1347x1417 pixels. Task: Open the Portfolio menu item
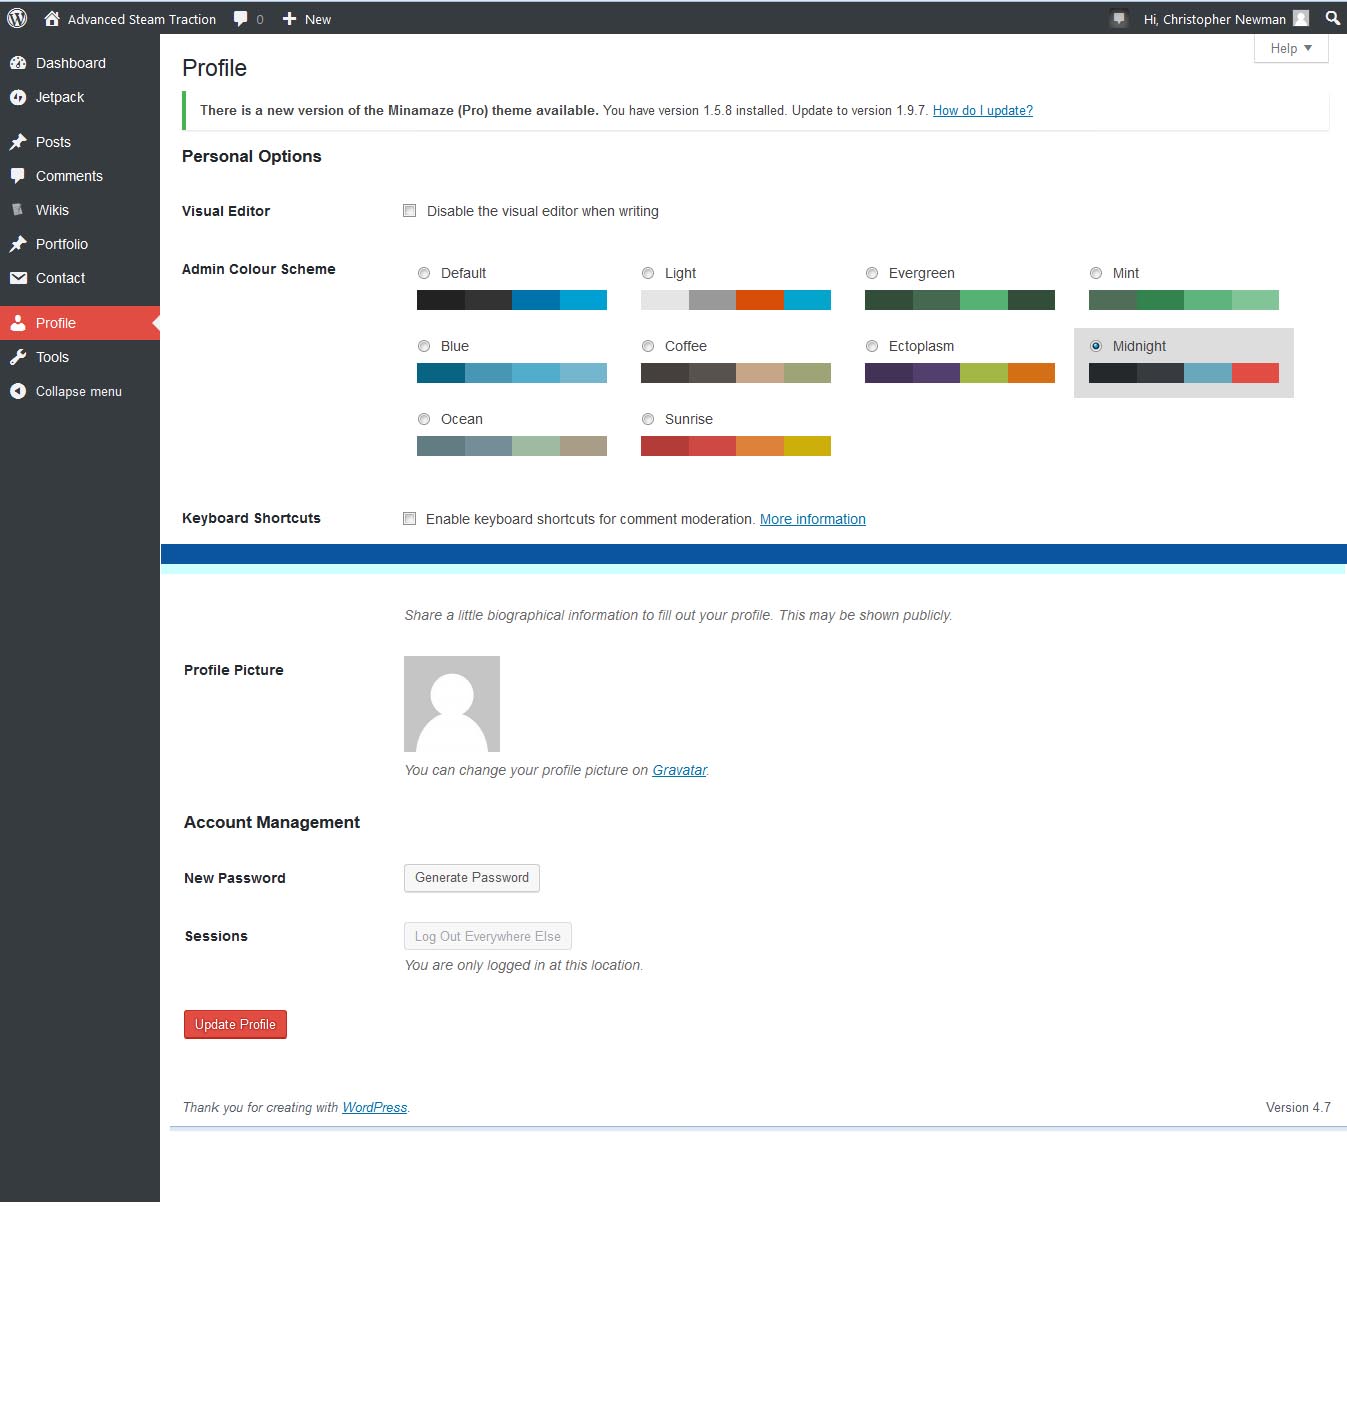(x=62, y=244)
